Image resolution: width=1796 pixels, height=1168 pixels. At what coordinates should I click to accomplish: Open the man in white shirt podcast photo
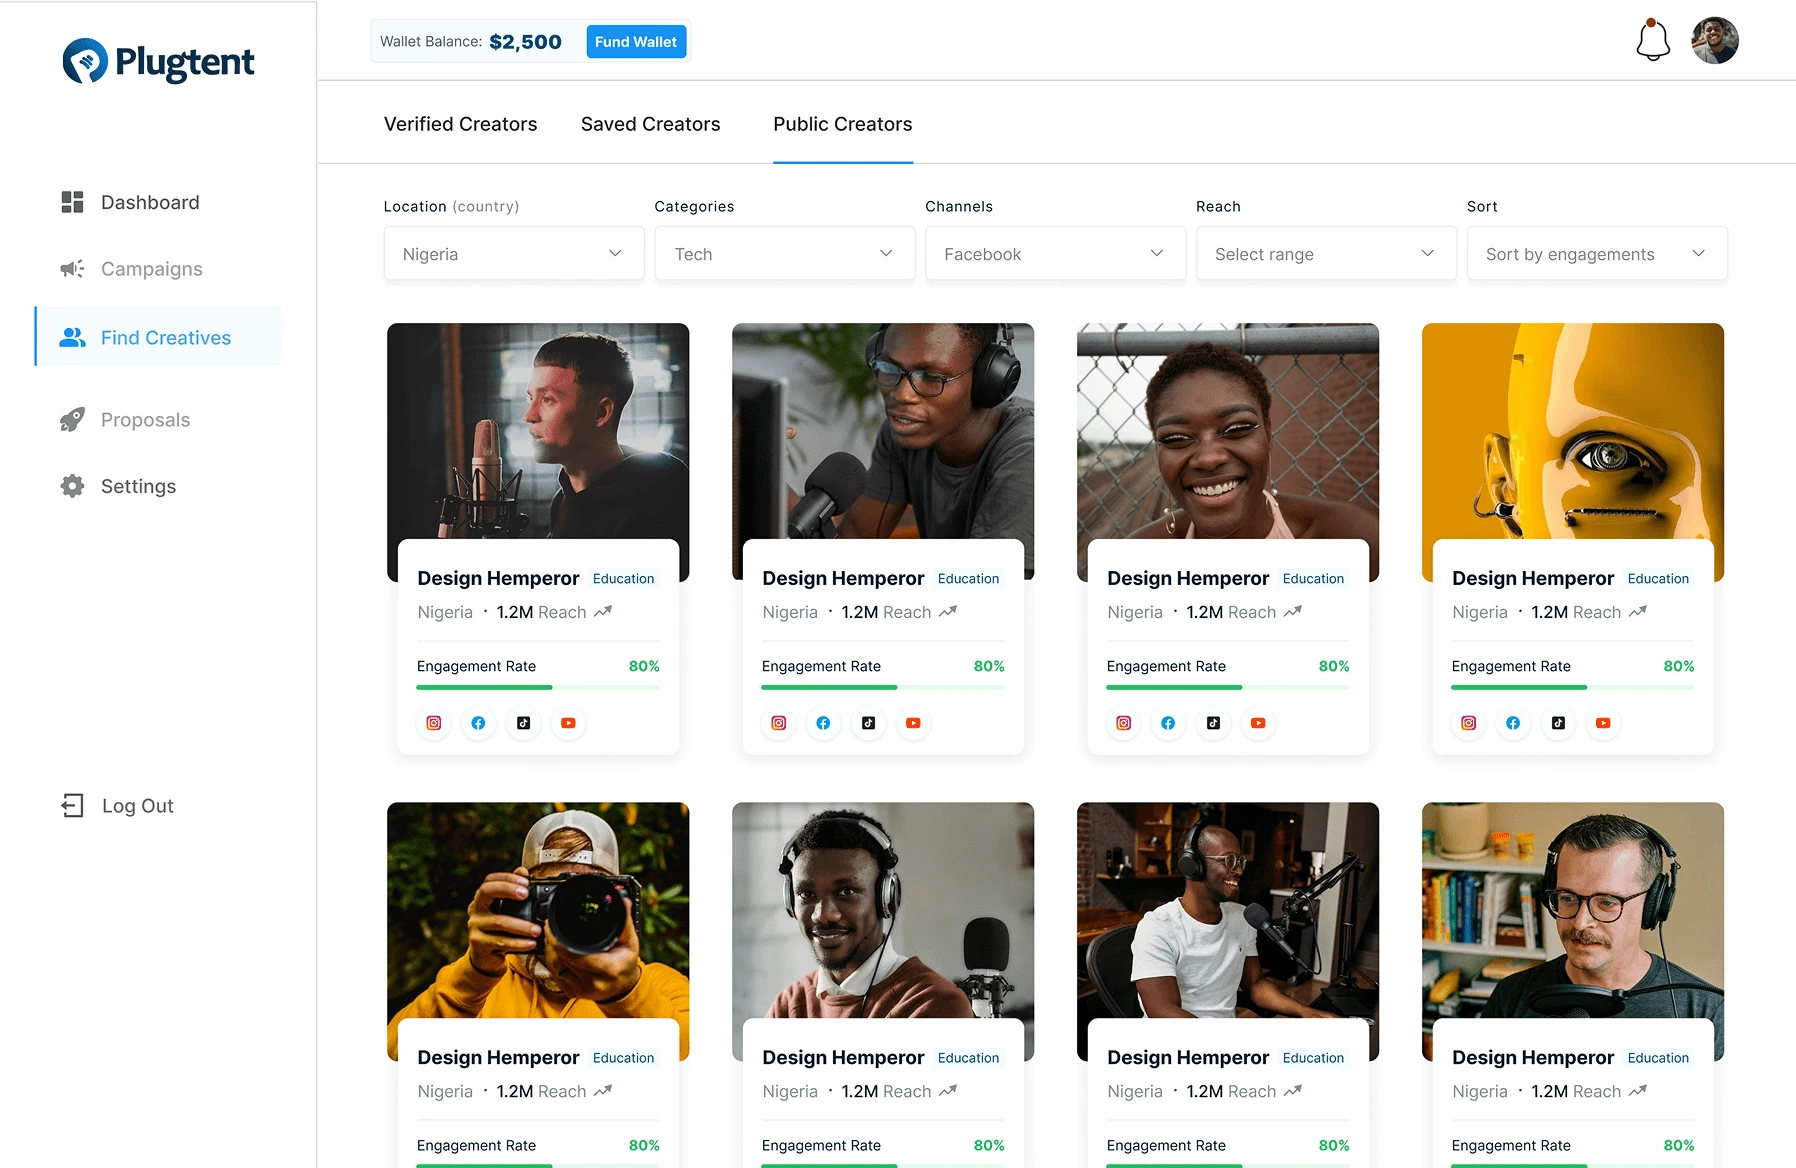tap(1228, 910)
